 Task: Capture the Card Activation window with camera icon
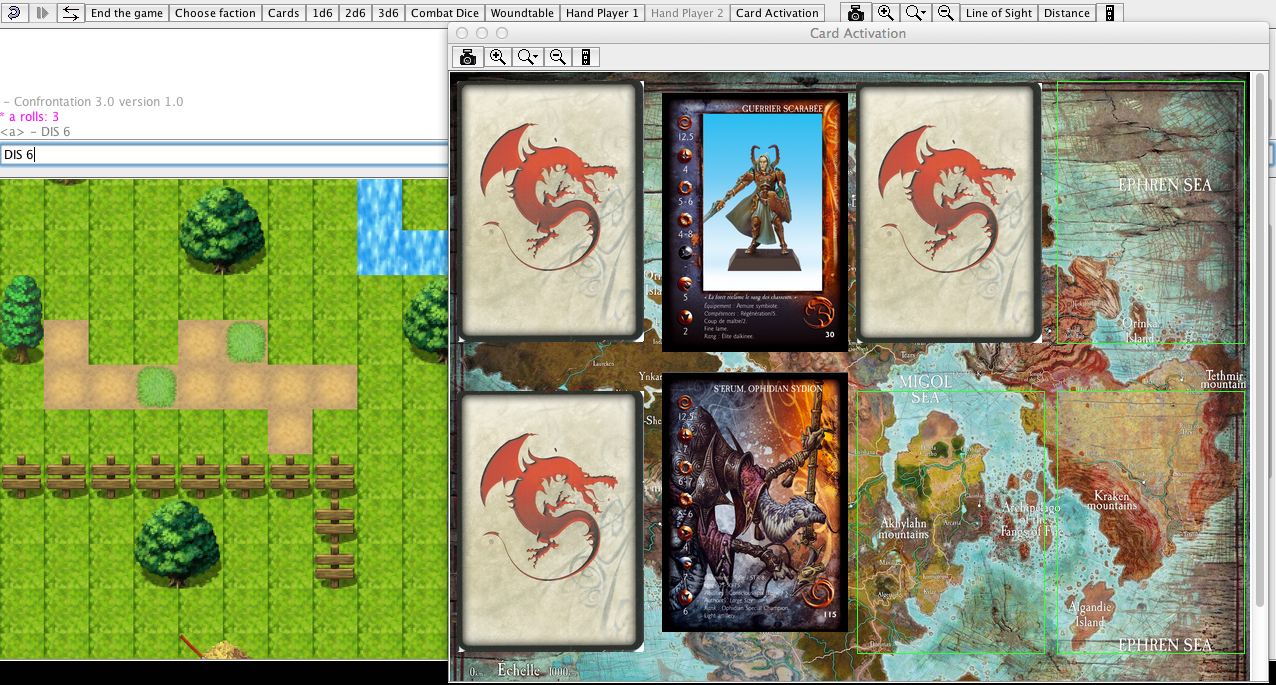pos(468,57)
